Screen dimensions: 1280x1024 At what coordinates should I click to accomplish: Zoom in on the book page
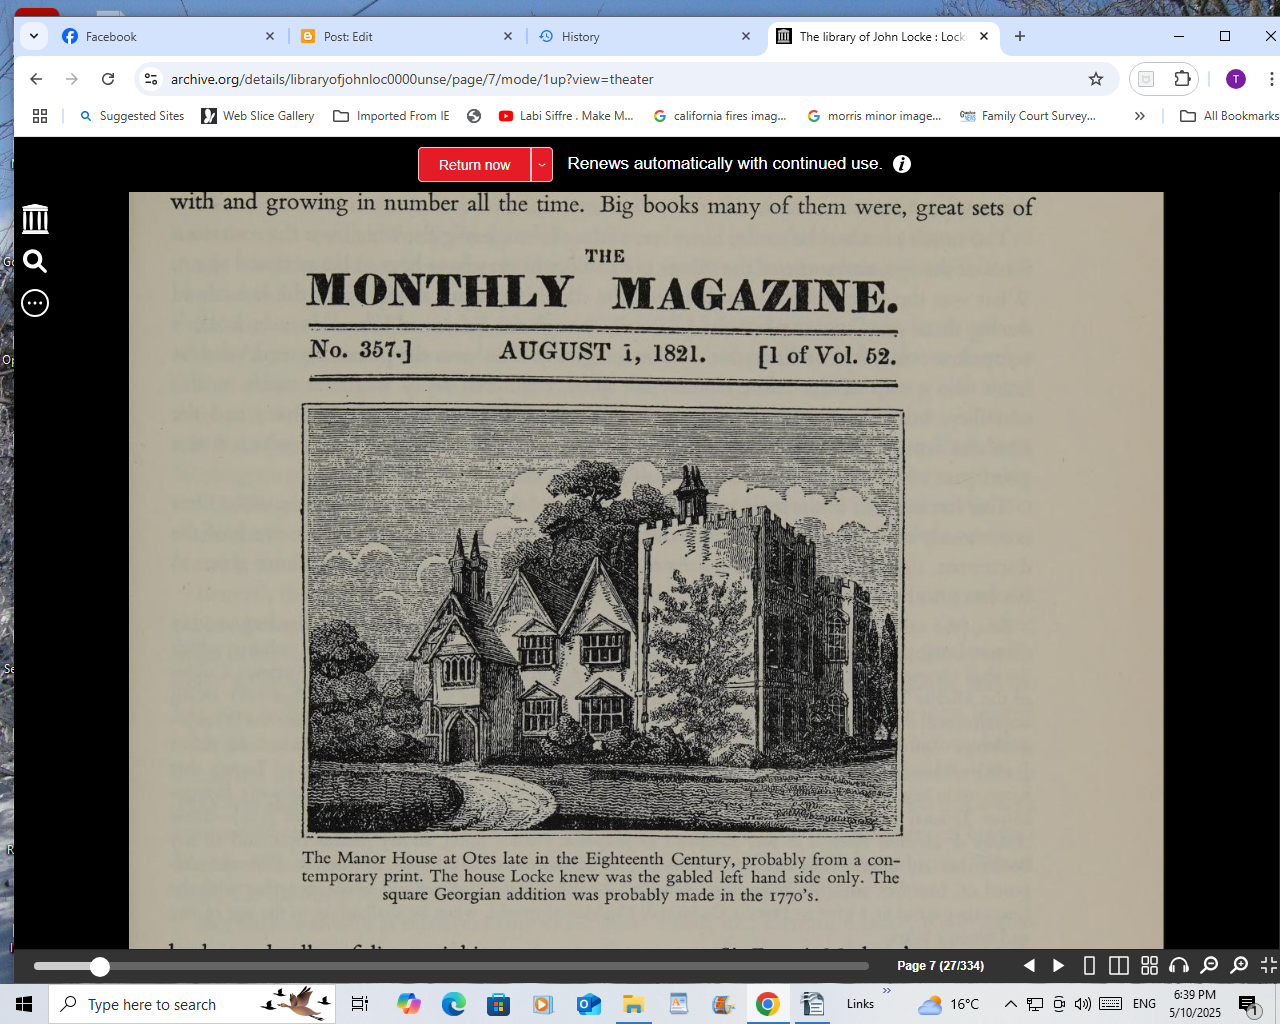[1239, 965]
